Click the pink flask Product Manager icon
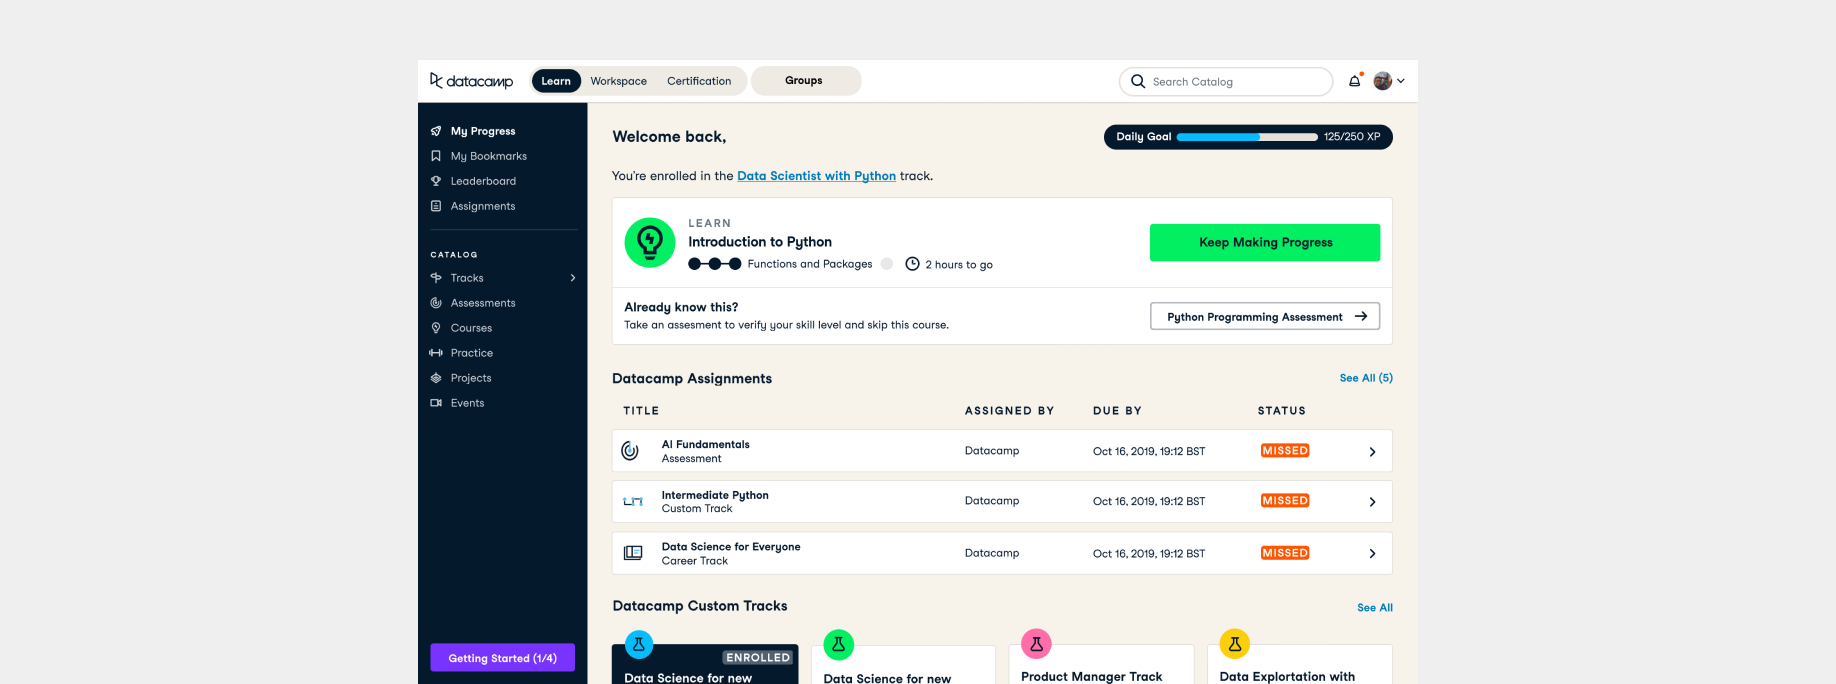 (x=1036, y=644)
